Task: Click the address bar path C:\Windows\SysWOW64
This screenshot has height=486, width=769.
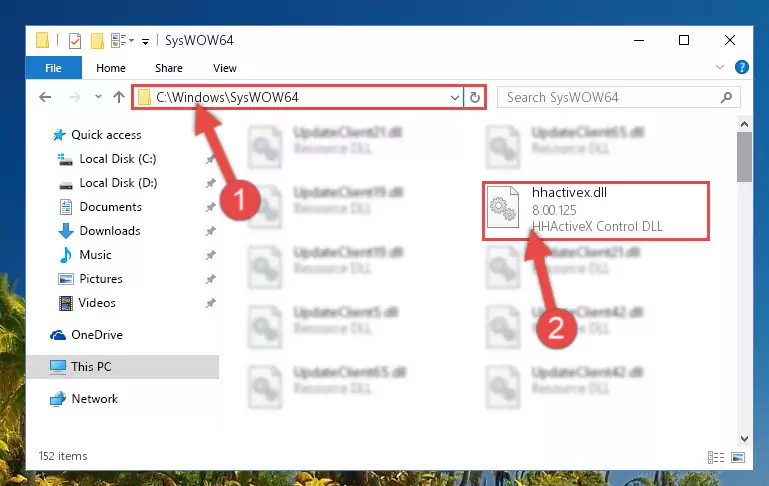Action: 227,97
